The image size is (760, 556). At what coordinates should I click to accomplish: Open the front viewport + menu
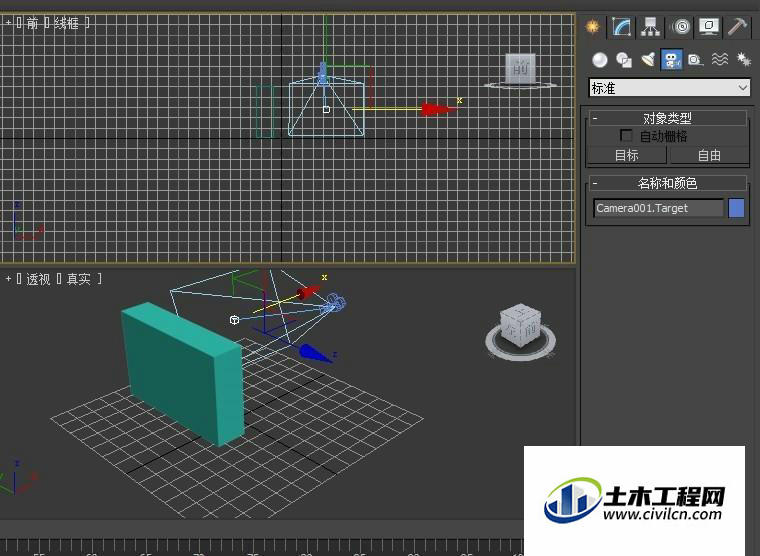coord(8,22)
